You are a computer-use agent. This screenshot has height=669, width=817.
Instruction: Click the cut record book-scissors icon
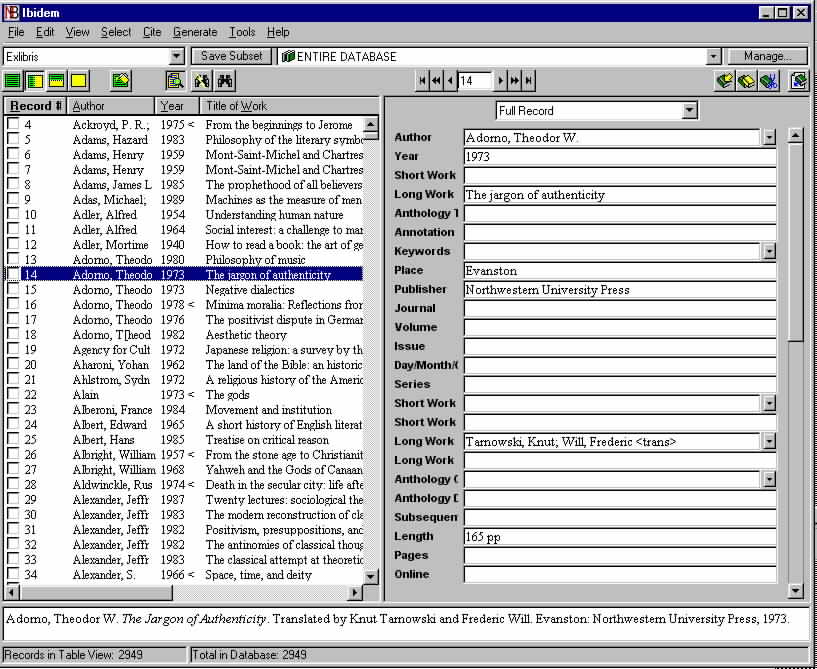769,81
